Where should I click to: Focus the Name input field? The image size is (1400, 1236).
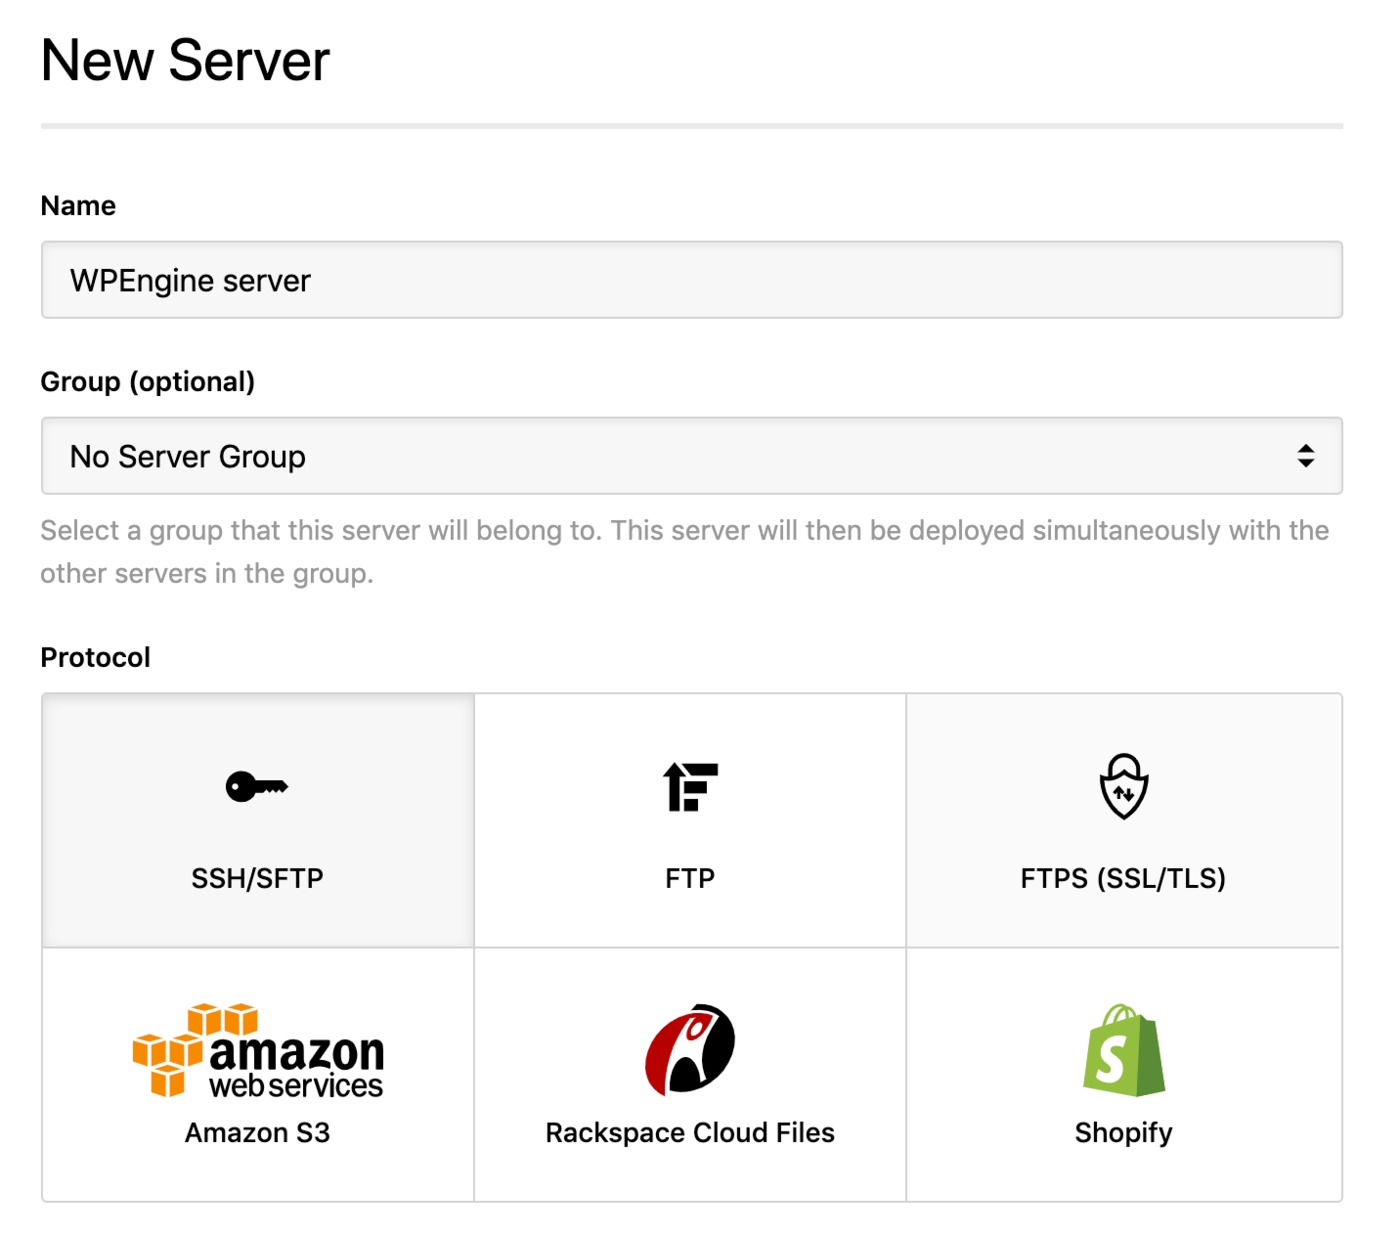(692, 280)
